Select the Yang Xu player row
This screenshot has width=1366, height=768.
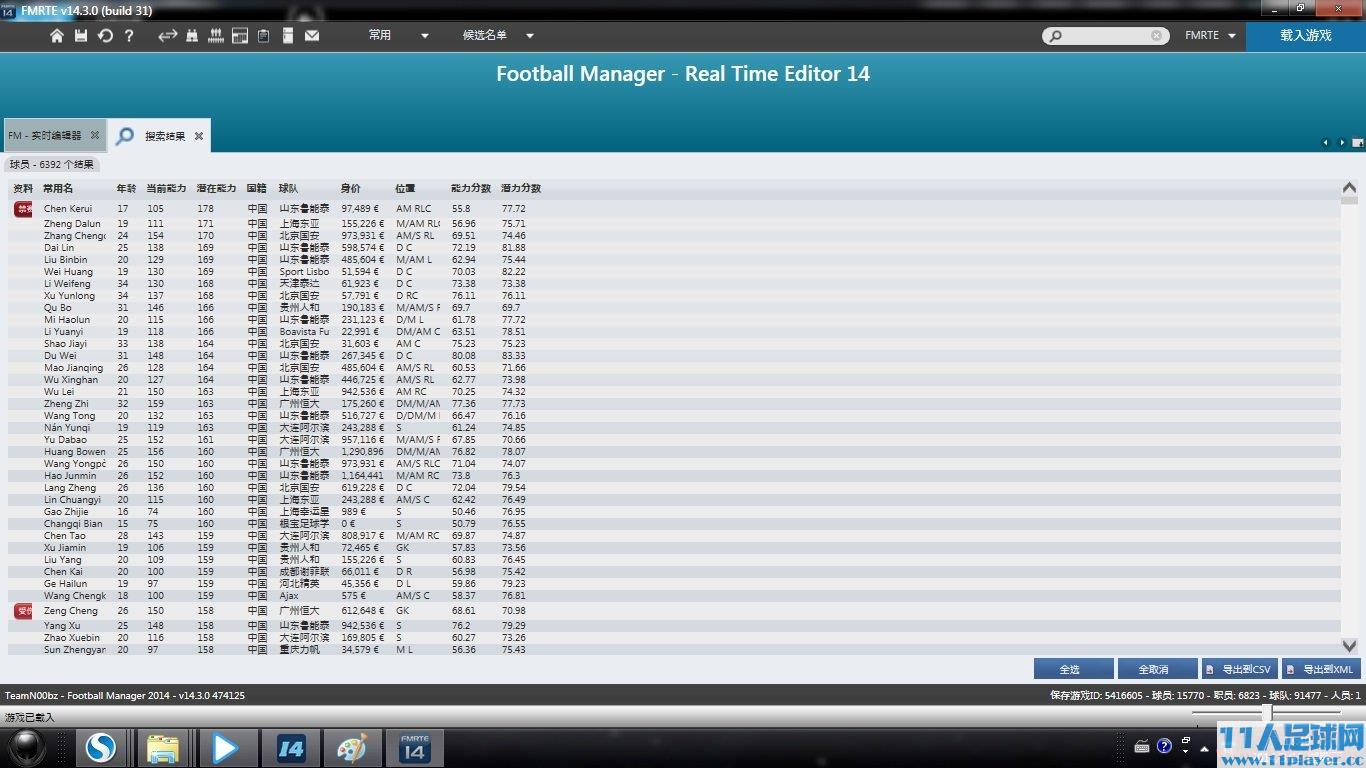pyautogui.click(x=674, y=626)
